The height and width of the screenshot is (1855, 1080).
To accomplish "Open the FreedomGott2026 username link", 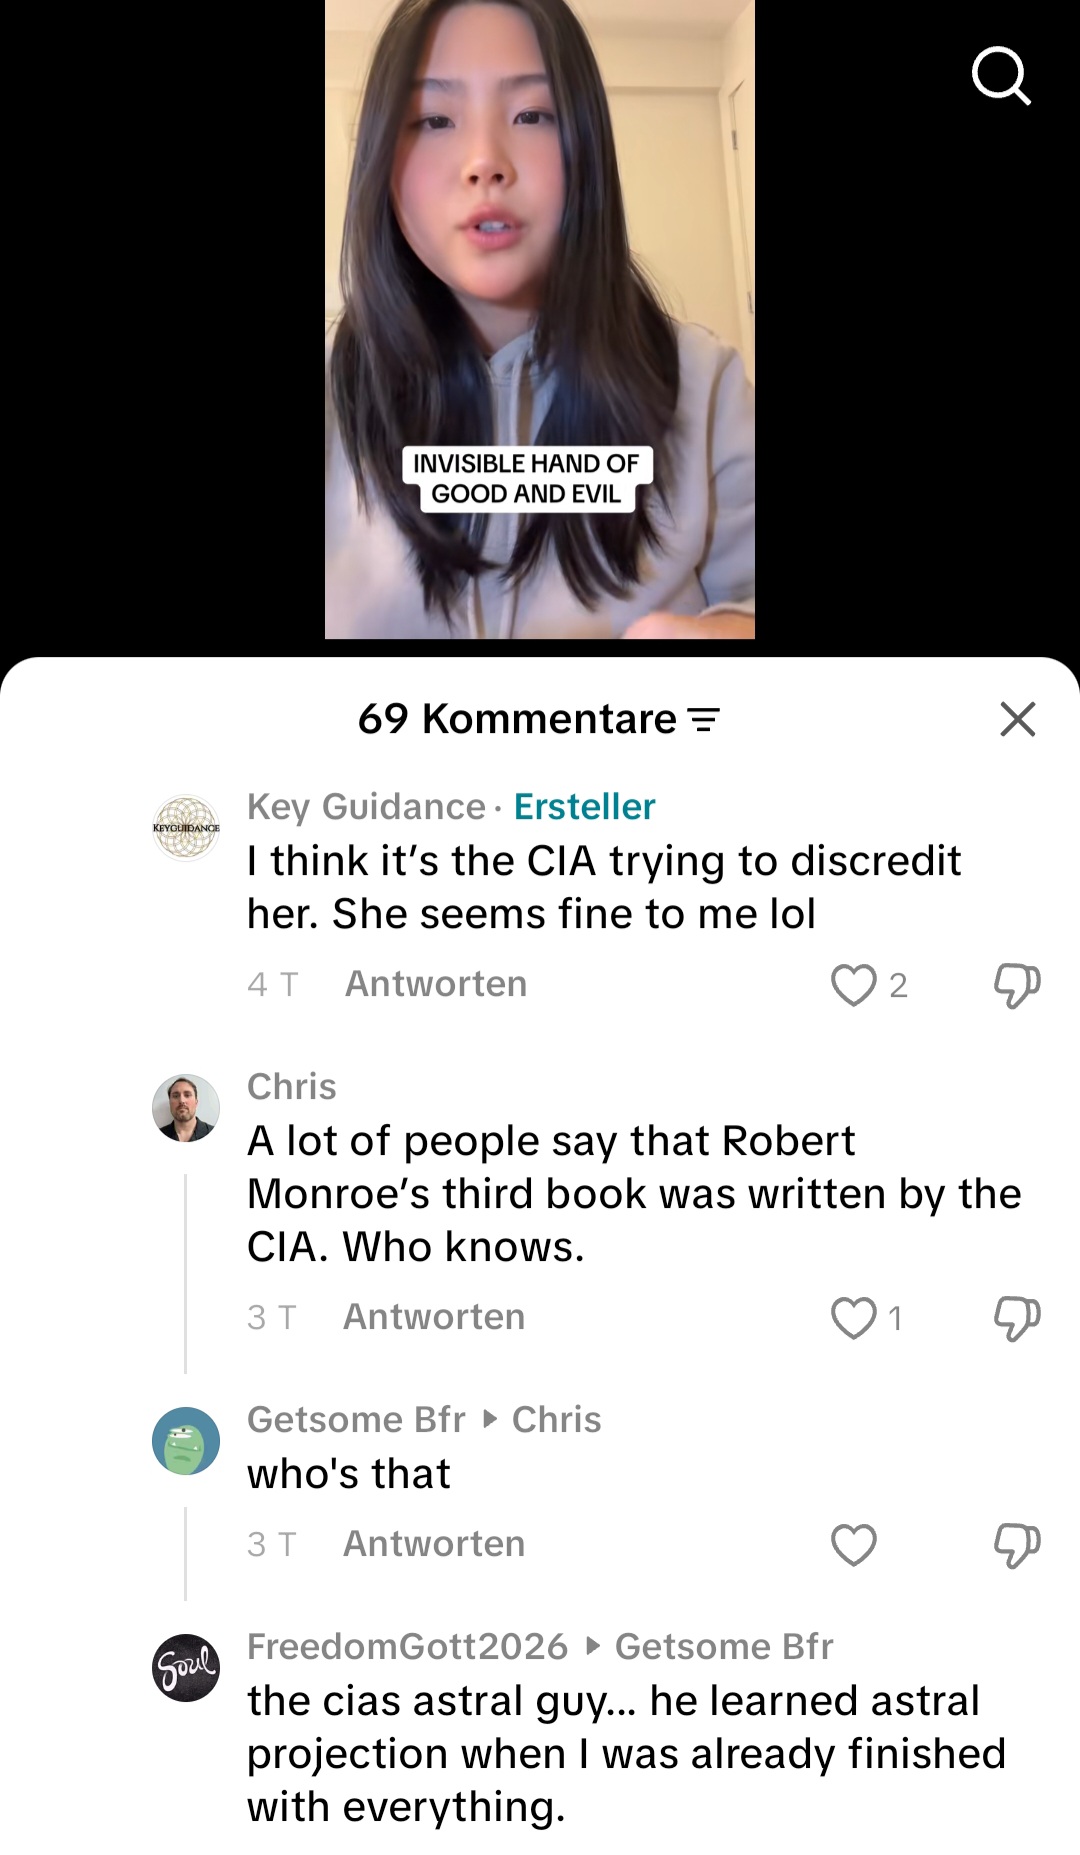I will (407, 1646).
